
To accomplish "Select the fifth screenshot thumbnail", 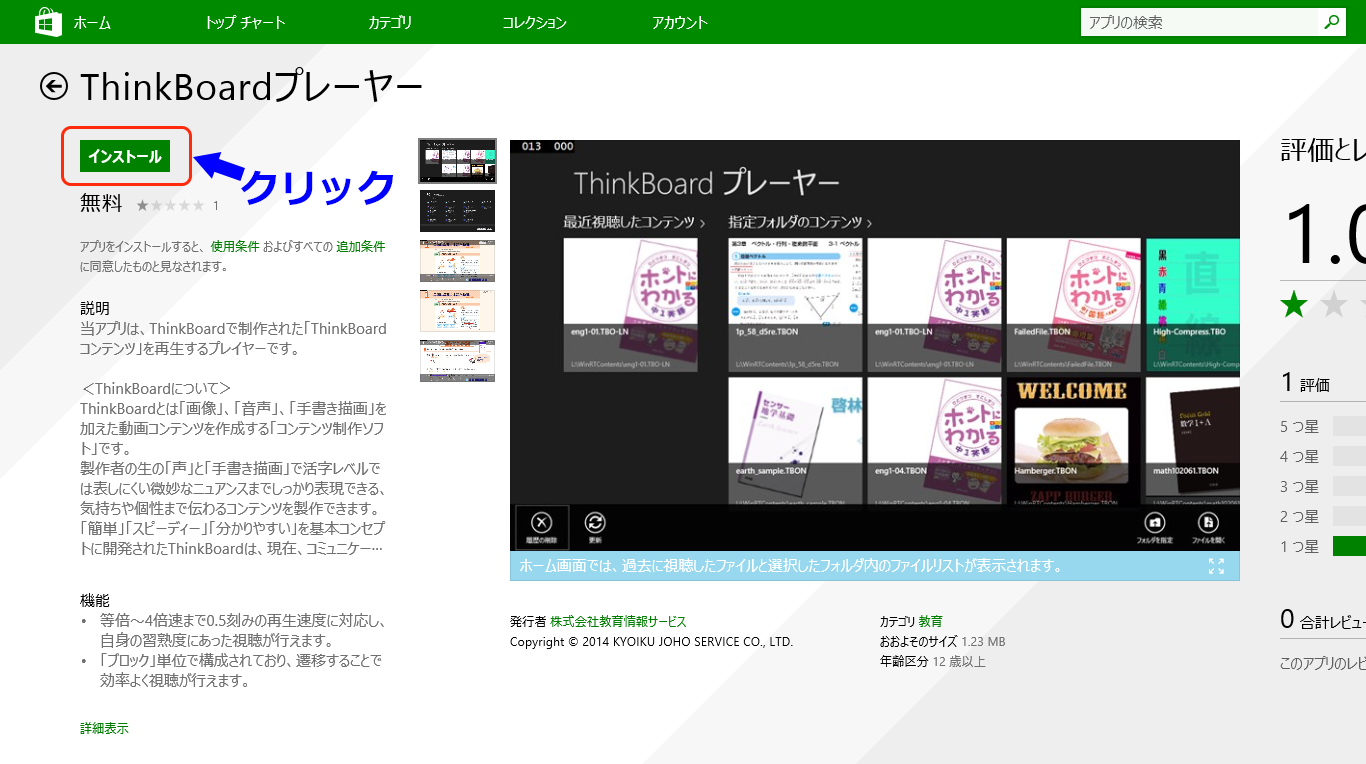I will pyautogui.click(x=457, y=361).
